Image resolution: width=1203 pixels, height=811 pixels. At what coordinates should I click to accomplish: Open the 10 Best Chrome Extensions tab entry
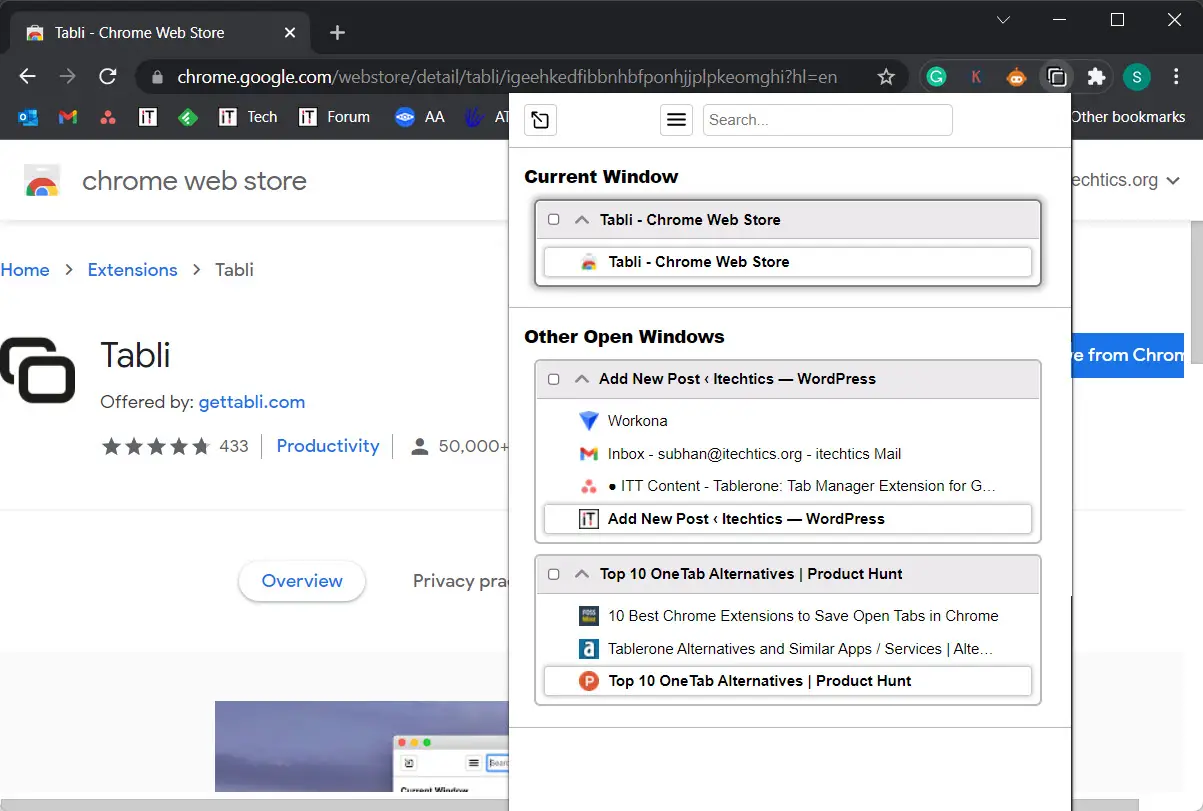[x=788, y=616]
